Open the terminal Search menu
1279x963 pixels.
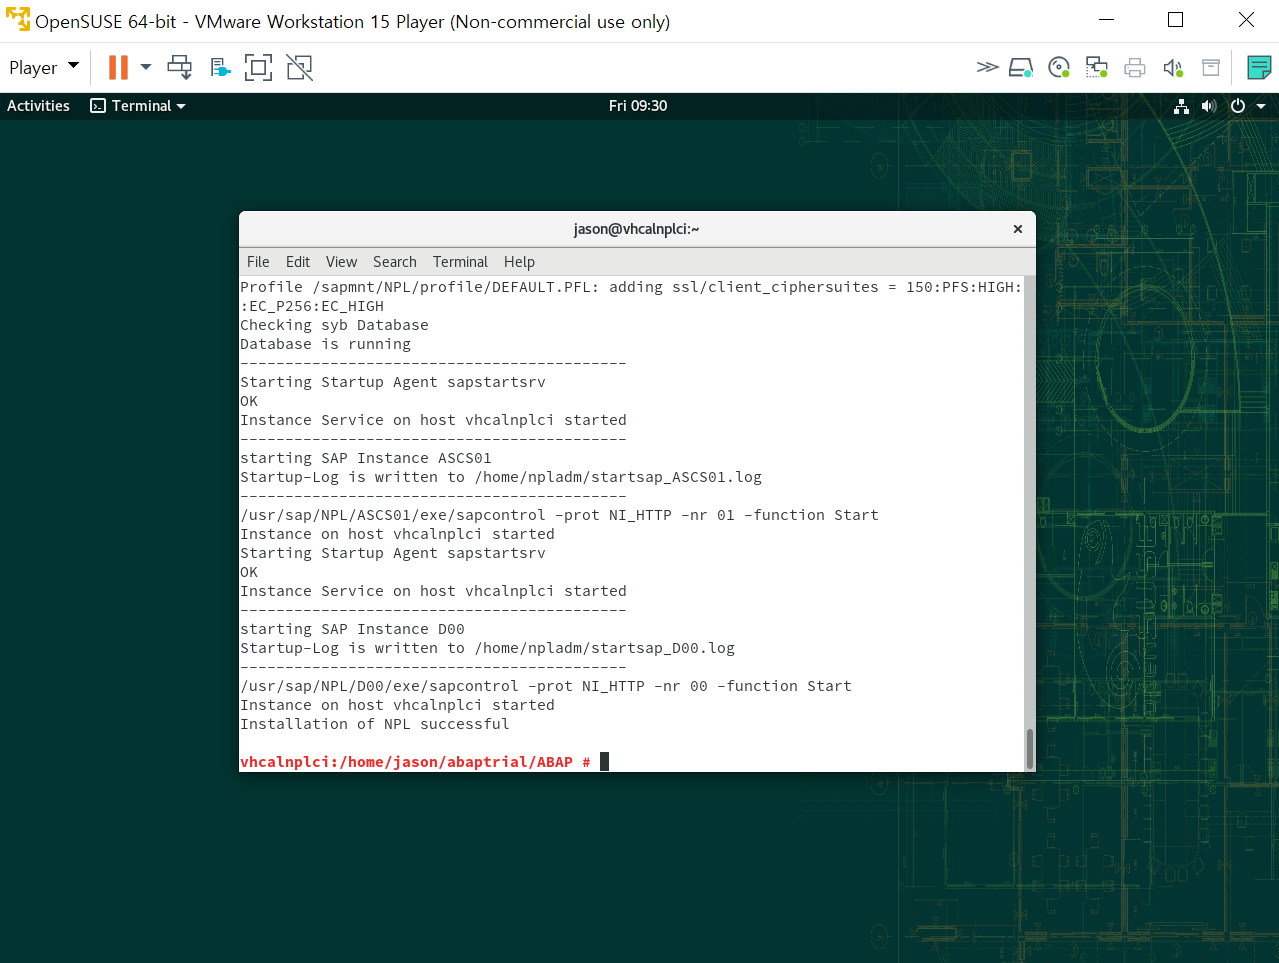point(395,262)
